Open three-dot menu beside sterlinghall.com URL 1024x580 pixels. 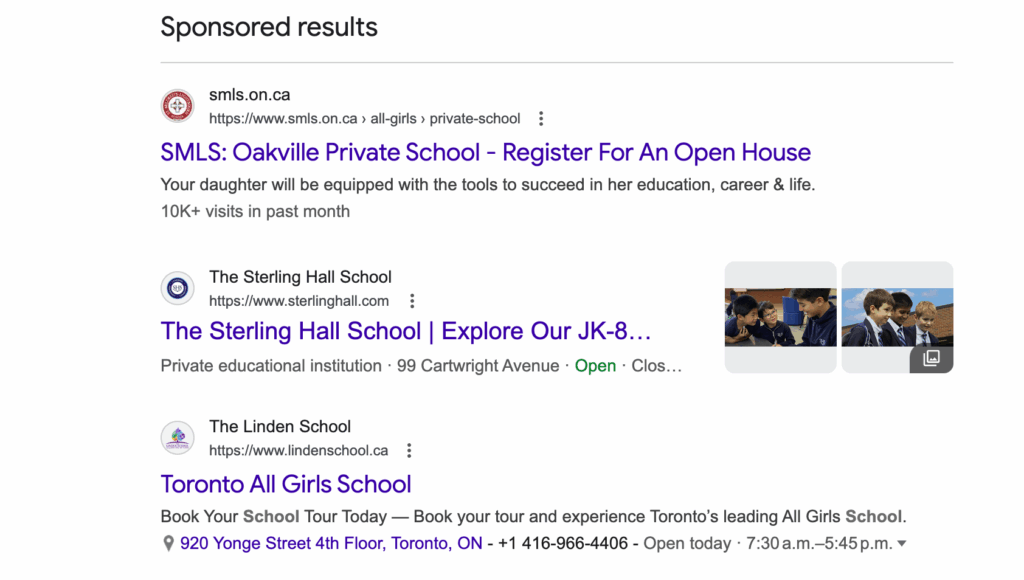[x=412, y=301]
